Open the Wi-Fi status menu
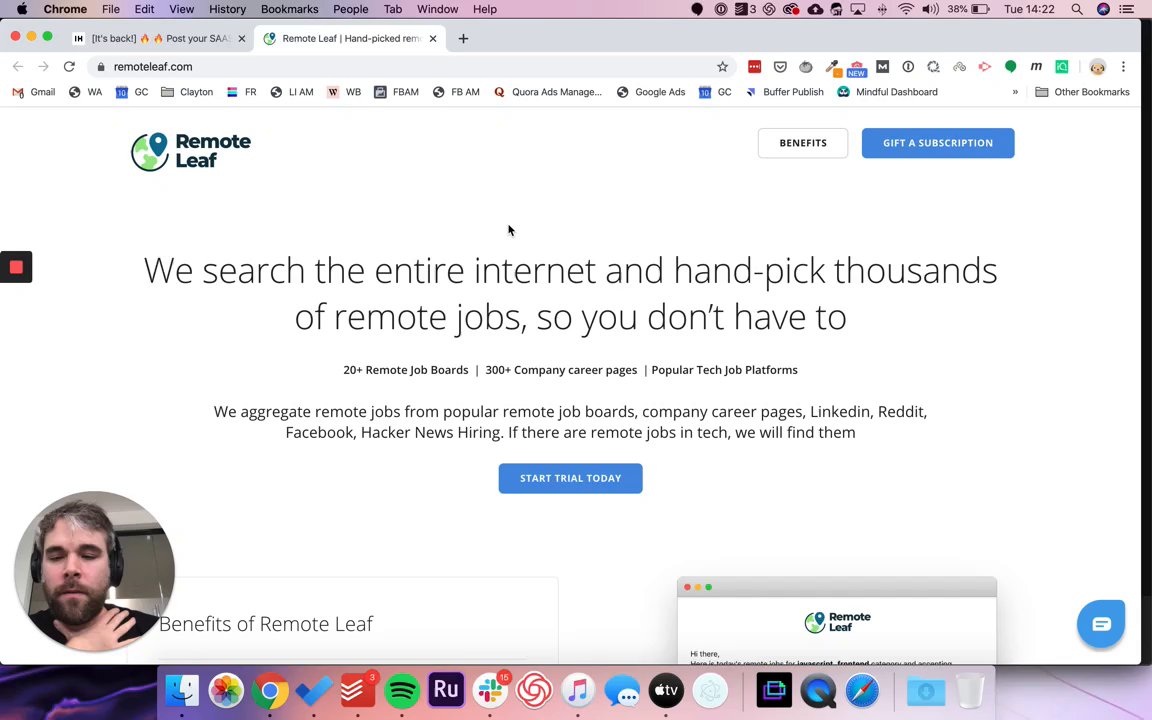The height and width of the screenshot is (720, 1152). (x=906, y=10)
